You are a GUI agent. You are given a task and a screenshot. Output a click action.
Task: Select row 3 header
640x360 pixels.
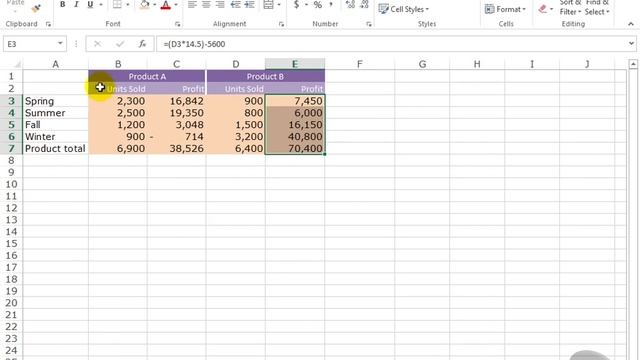(x=11, y=101)
